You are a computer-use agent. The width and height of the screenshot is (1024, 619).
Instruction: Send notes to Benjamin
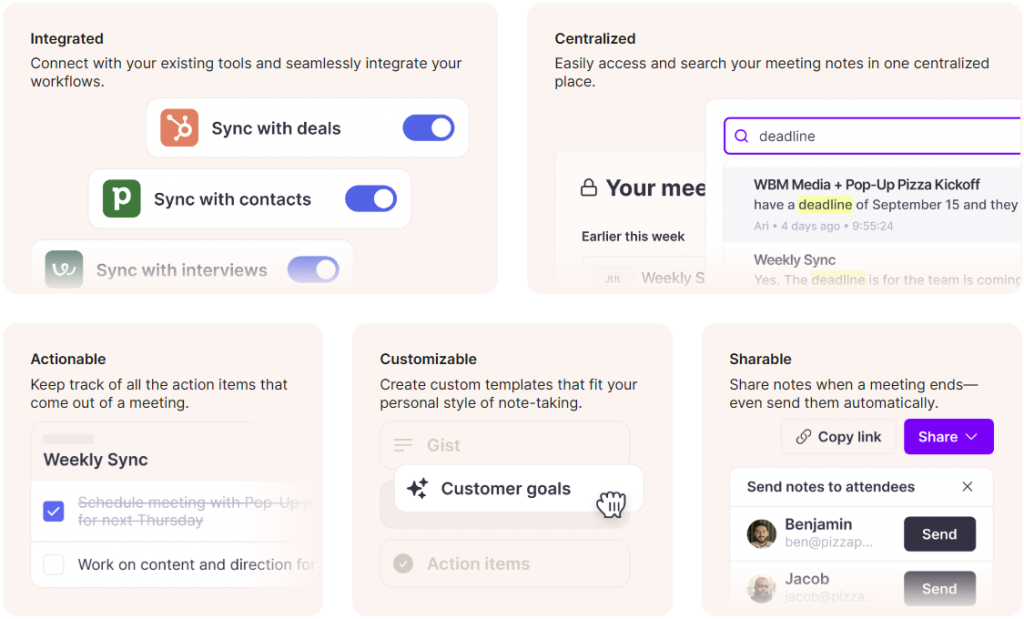(939, 535)
